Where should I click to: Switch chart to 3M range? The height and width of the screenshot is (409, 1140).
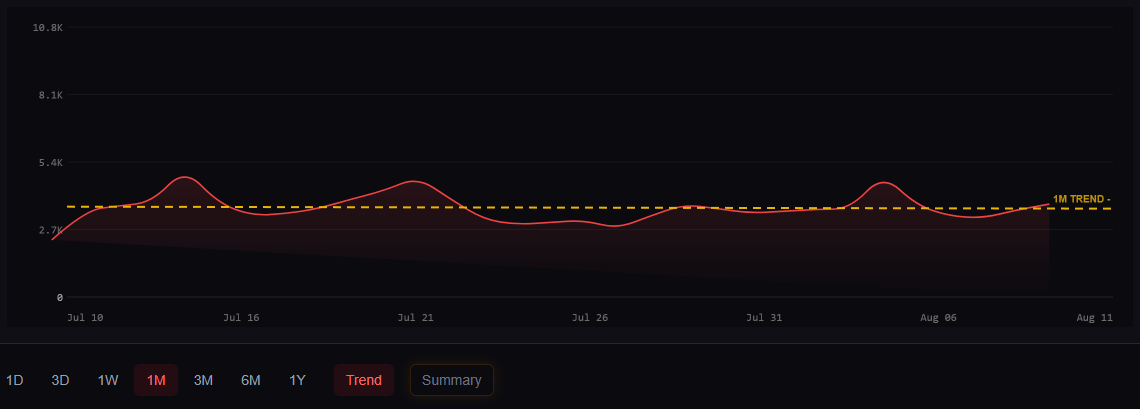point(204,380)
